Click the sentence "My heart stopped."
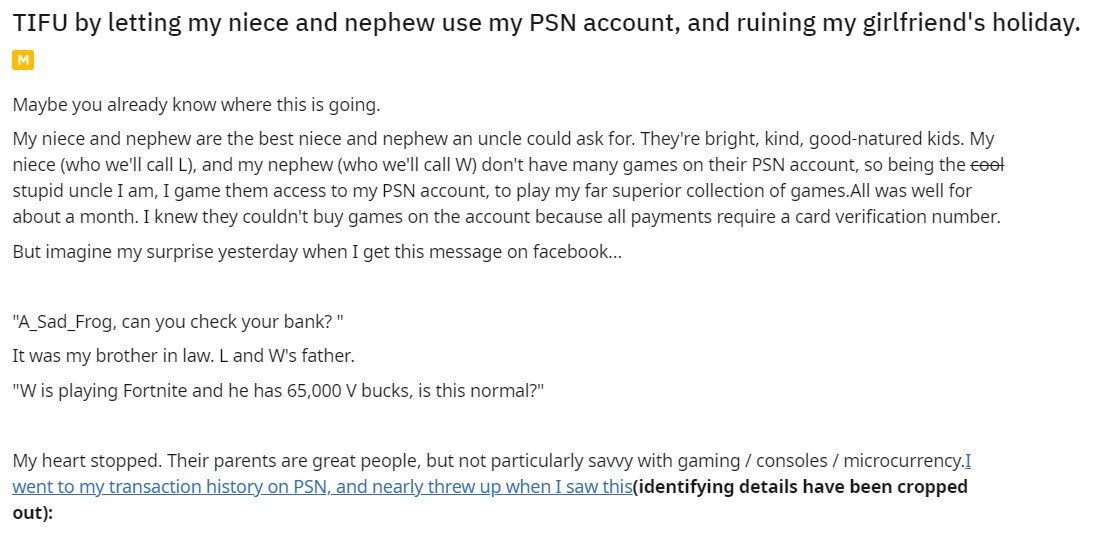Image resolution: width=1100 pixels, height=547 pixels. click(87, 461)
